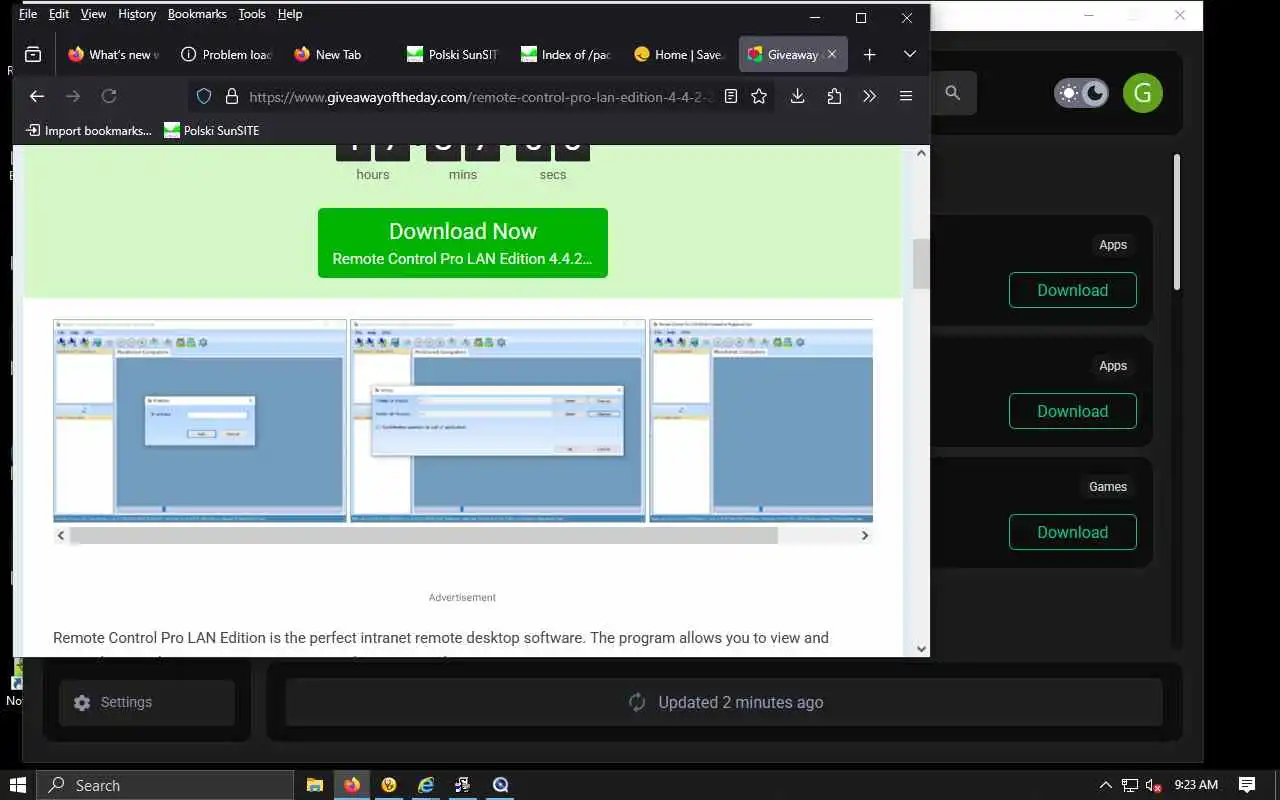Image resolution: width=1280 pixels, height=800 pixels.
Task: Click the green G profile avatar
Action: pos(1142,93)
